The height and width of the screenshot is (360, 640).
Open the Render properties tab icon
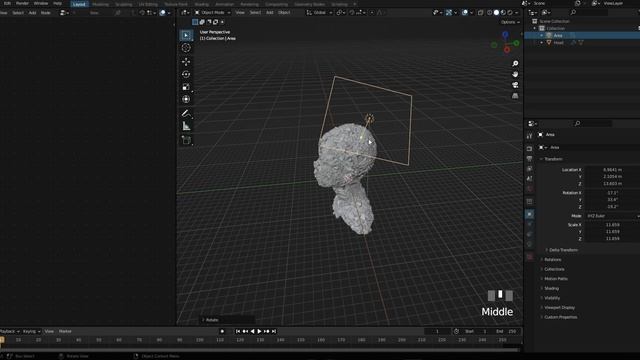(x=529, y=149)
